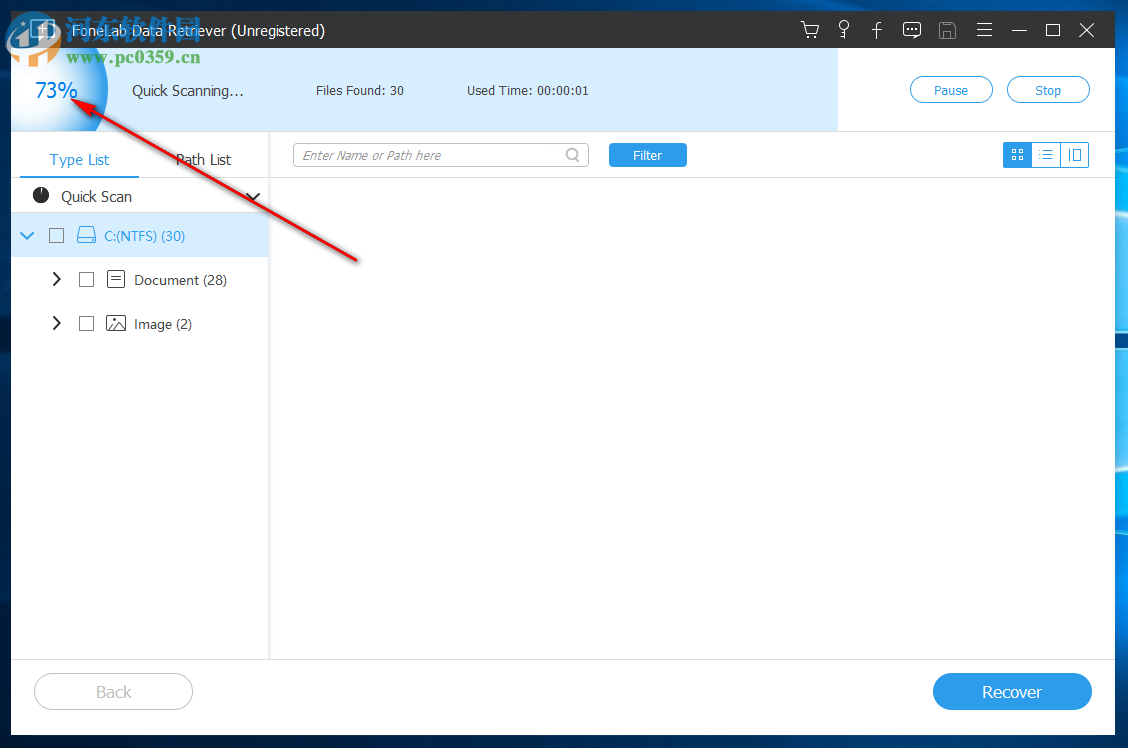1128x748 pixels.
Task: Collapse the C:(NTFS) drive node
Action: 26,235
